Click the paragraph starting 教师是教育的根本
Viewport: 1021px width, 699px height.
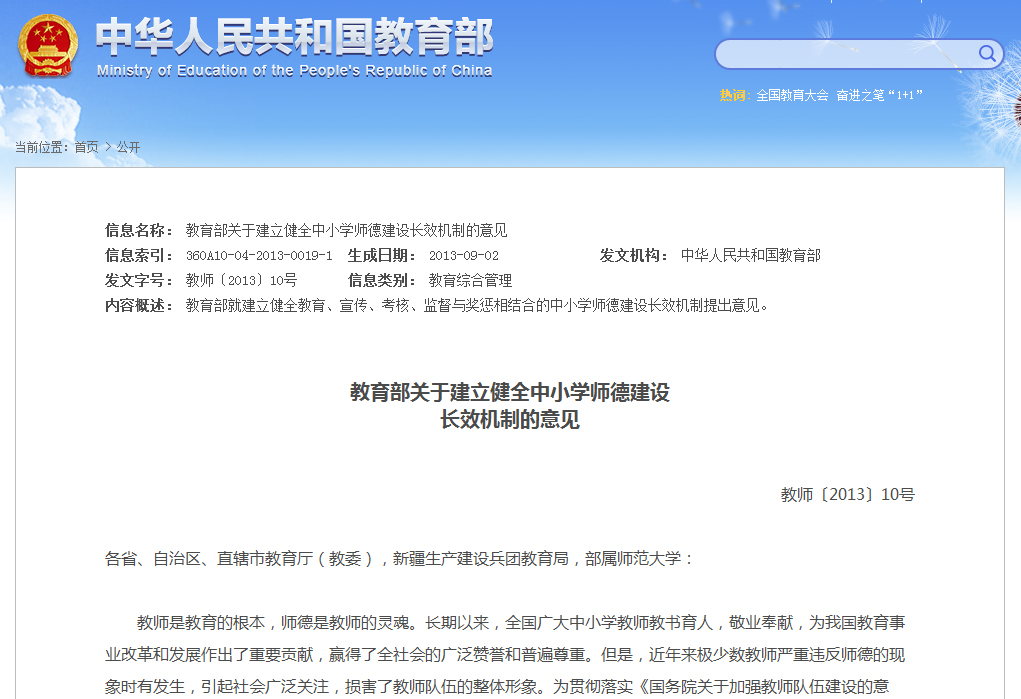pyautogui.click(x=505, y=655)
